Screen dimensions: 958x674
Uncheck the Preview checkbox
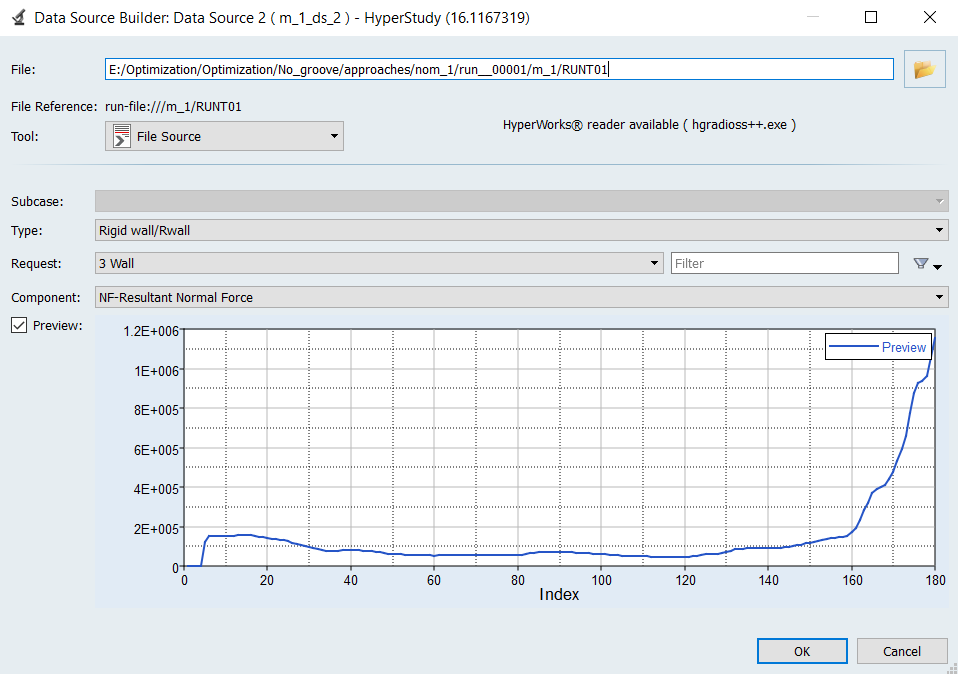19,325
